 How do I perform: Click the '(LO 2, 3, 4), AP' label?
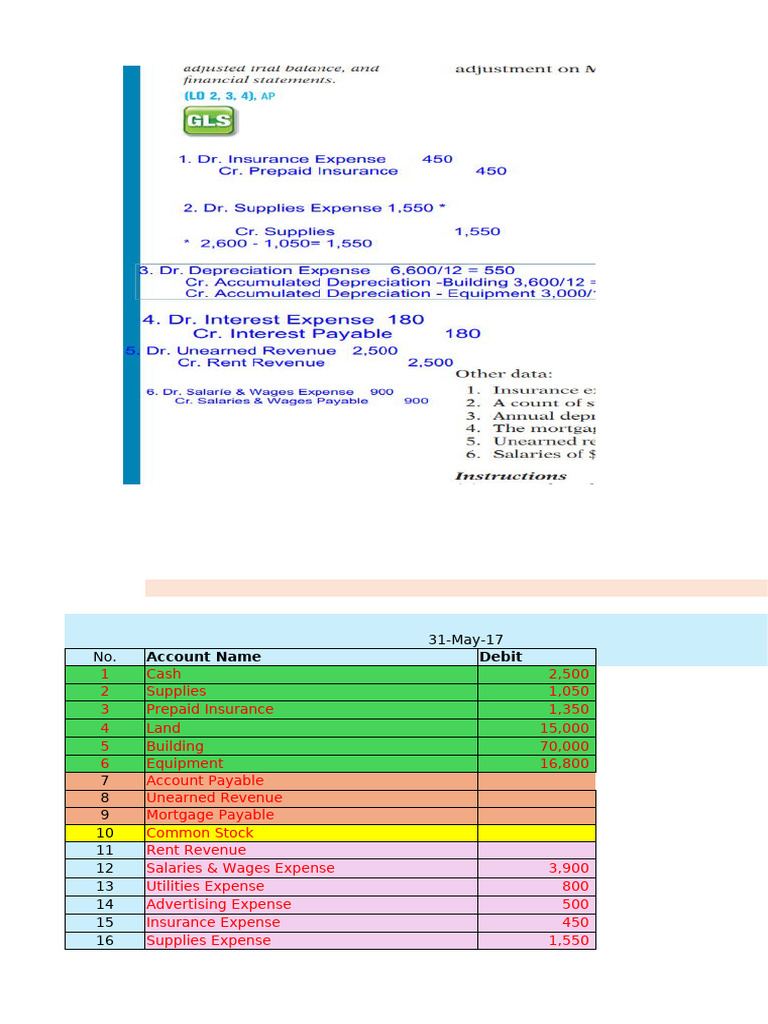229,96
